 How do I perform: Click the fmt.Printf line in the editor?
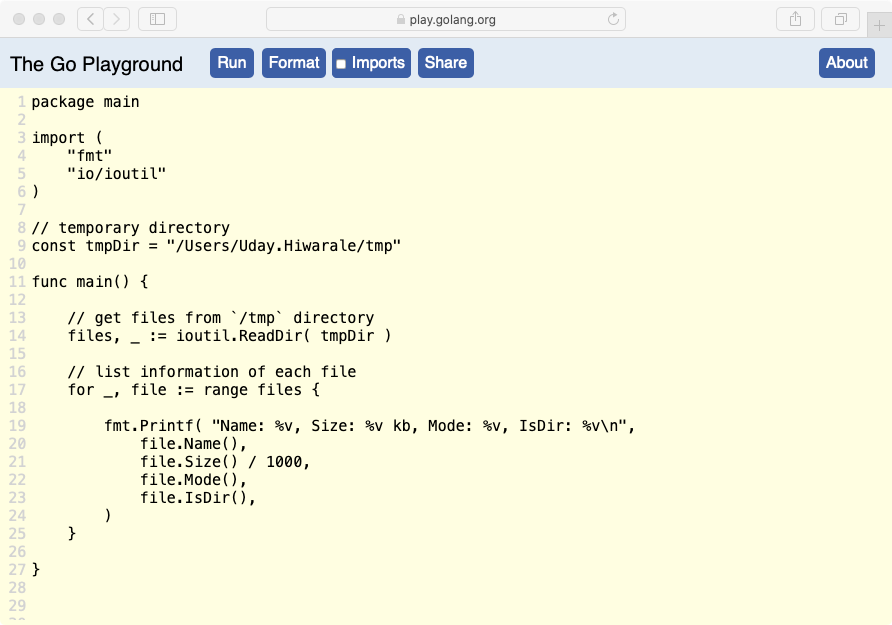tap(369, 425)
